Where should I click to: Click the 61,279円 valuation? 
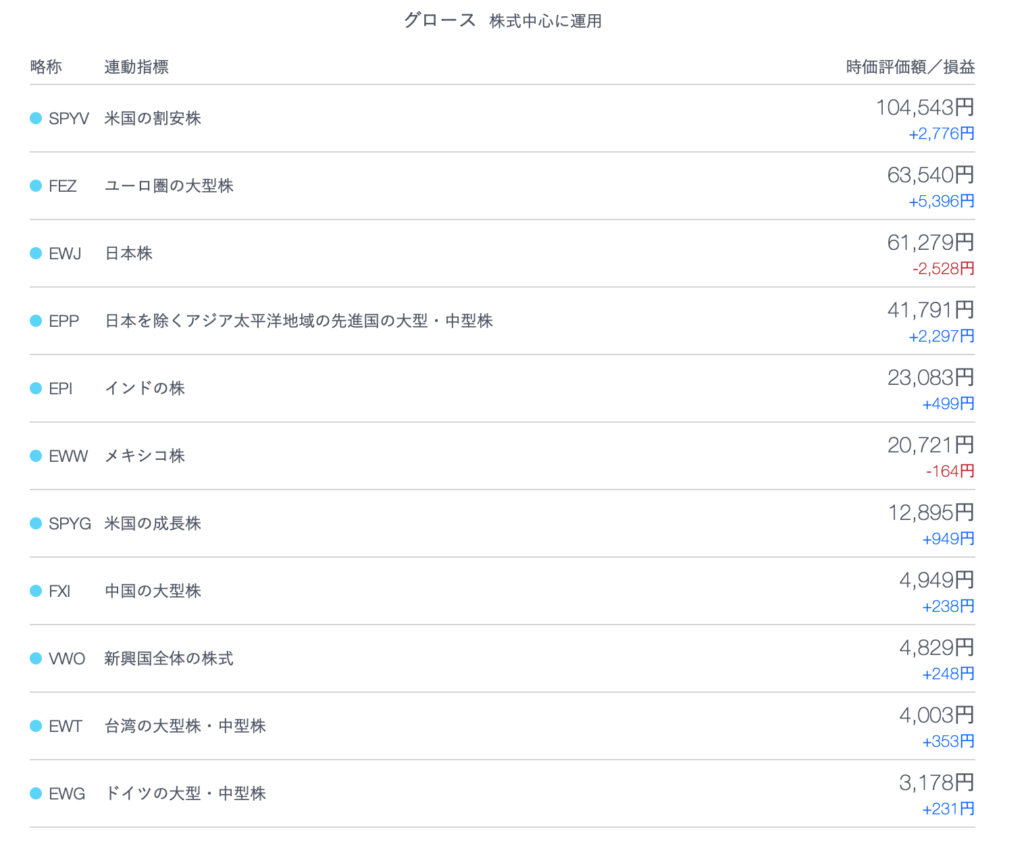pos(931,242)
